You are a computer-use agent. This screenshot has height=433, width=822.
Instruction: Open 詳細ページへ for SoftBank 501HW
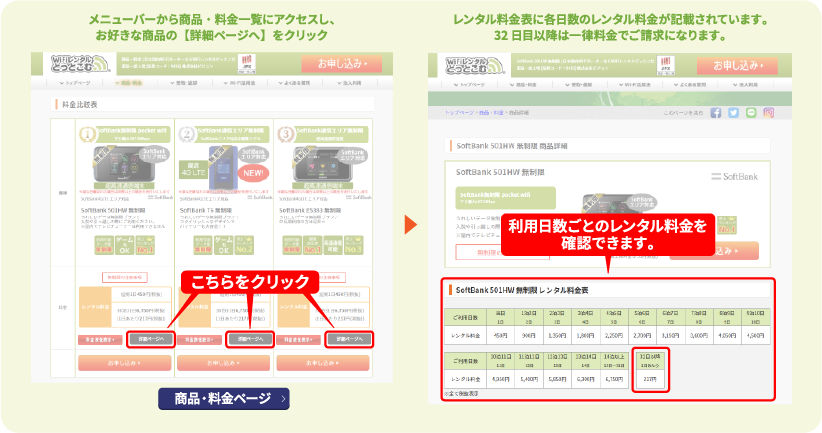150,340
